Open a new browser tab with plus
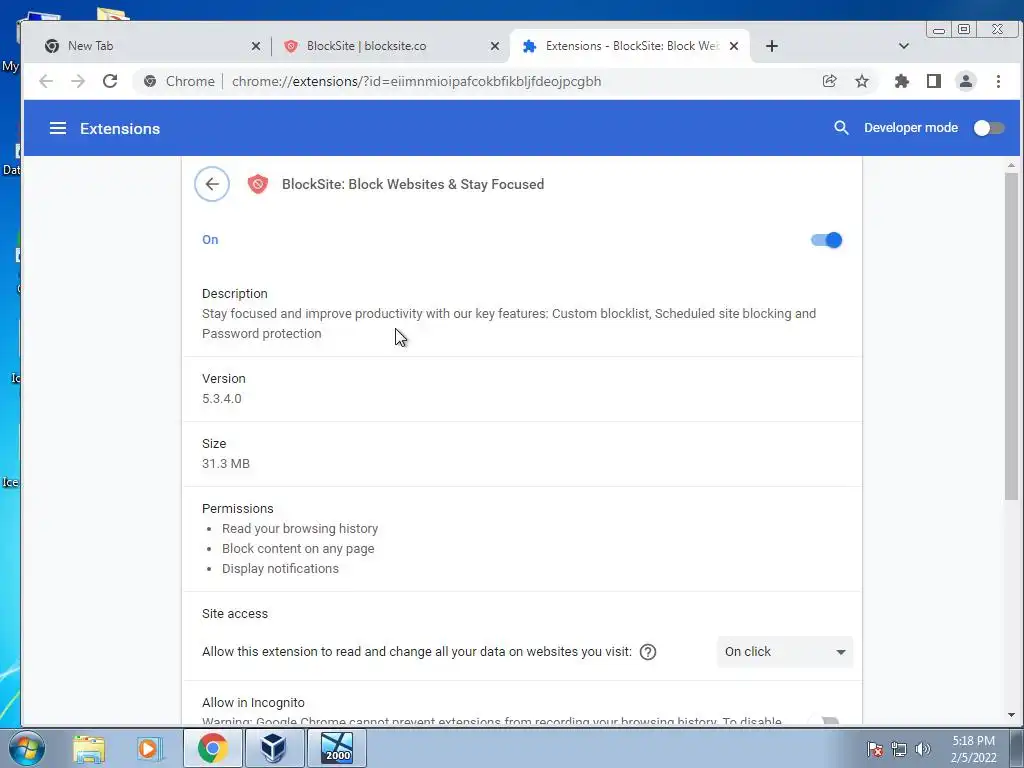 (x=772, y=46)
